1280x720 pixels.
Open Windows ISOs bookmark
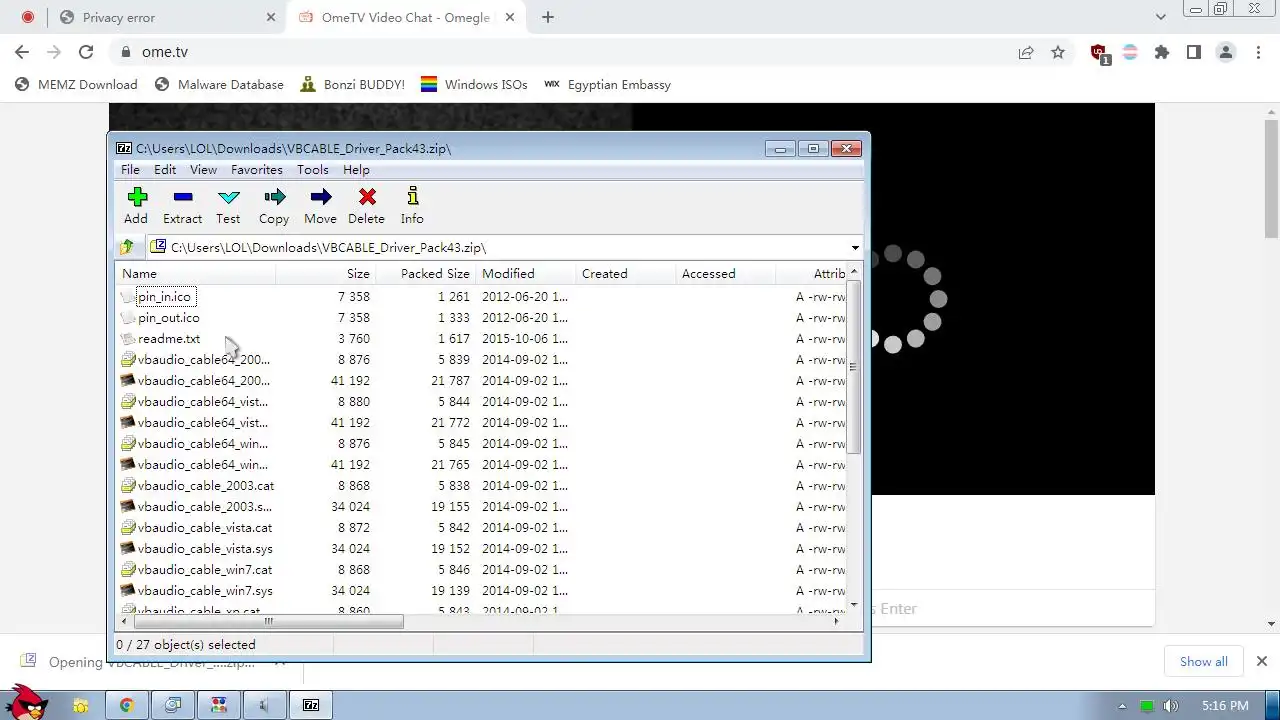(474, 85)
